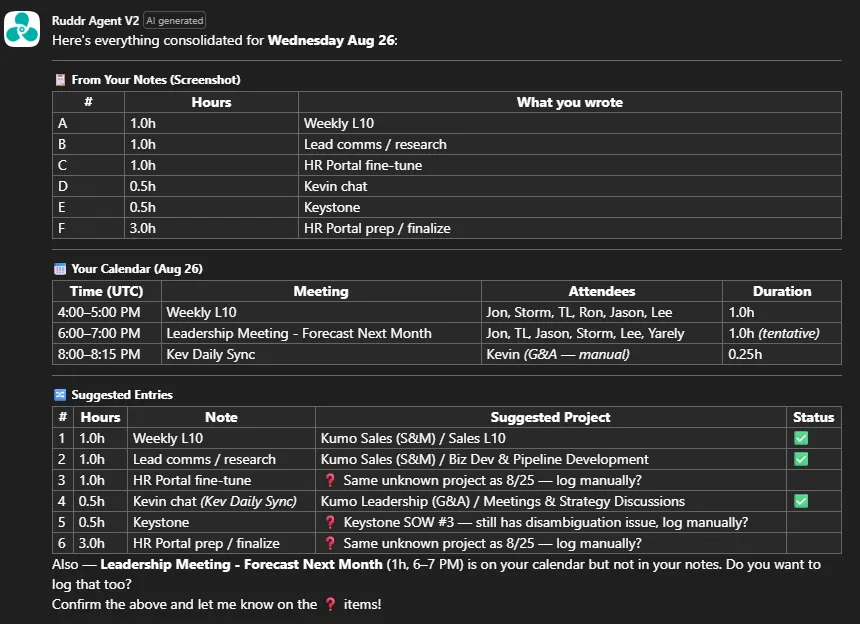Click the notepad icon beside From Your Notes

tap(60, 80)
